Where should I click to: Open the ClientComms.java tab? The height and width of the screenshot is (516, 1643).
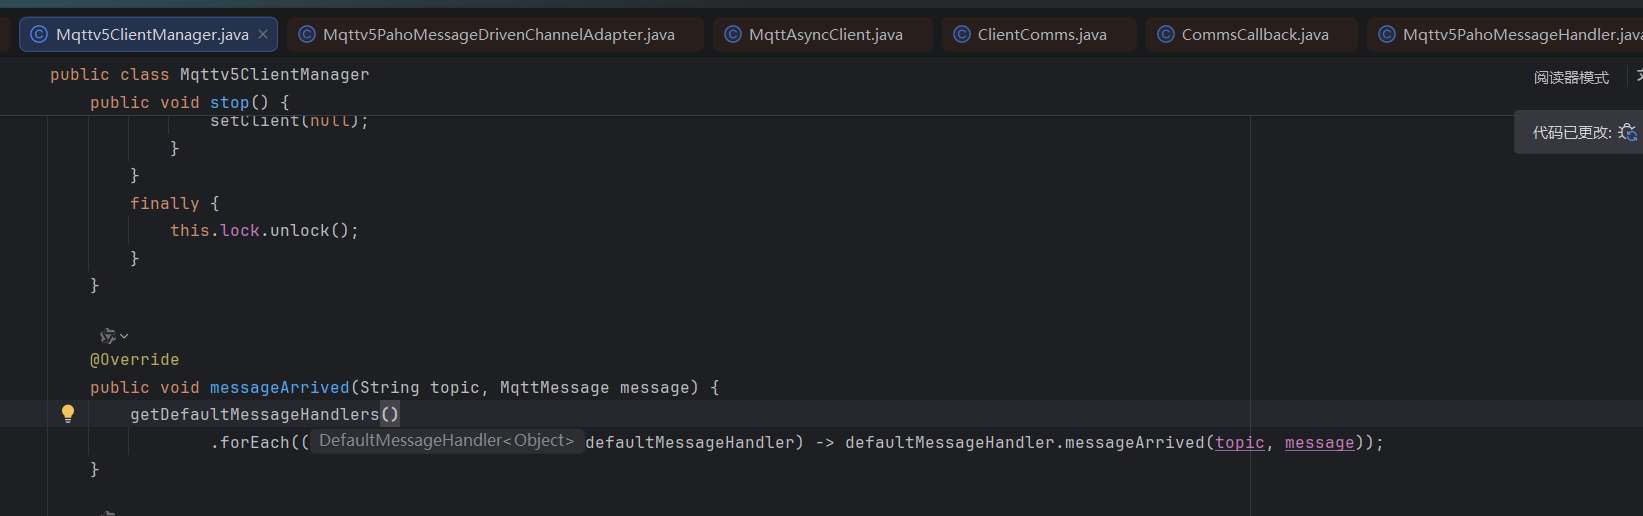tap(1041, 34)
